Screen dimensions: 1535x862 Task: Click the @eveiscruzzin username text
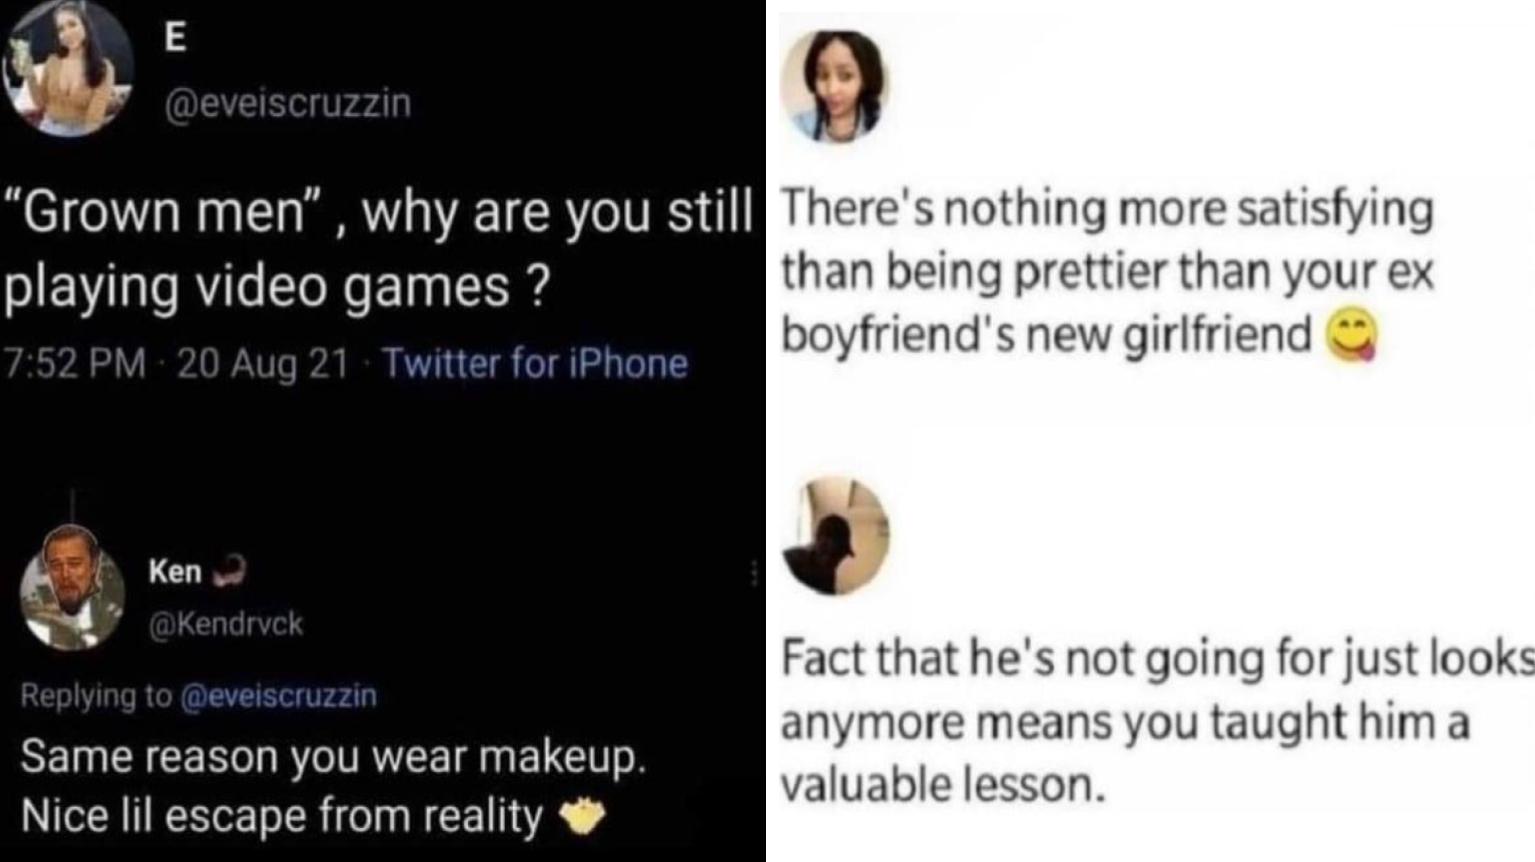tap(283, 102)
